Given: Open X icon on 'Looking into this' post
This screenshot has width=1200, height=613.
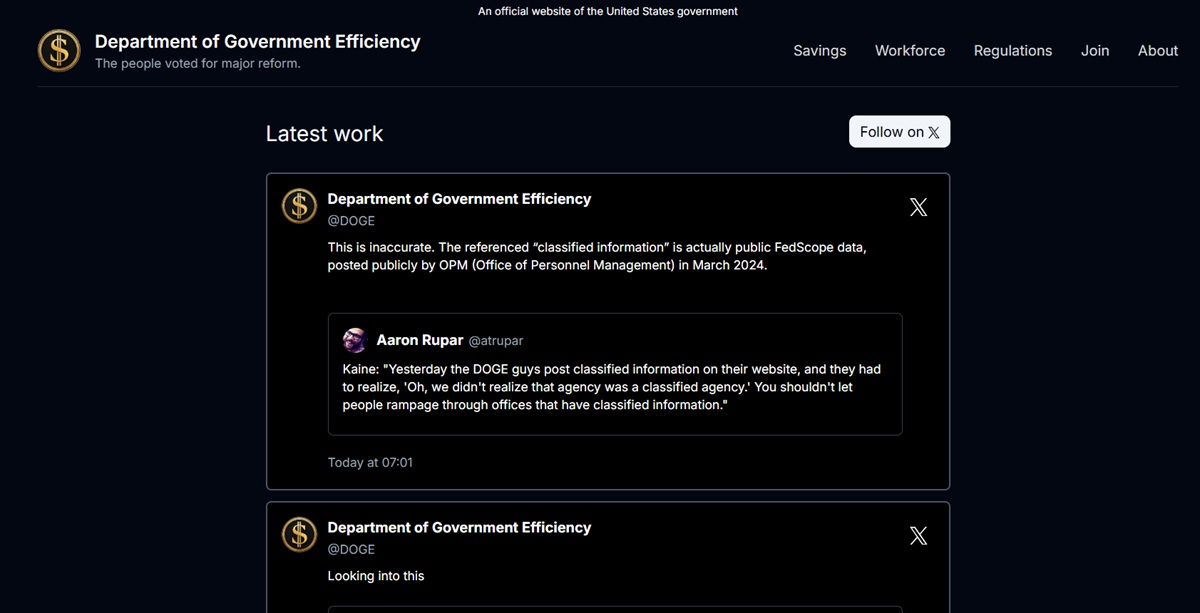Looking at the screenshot, I should click(918, 536).
